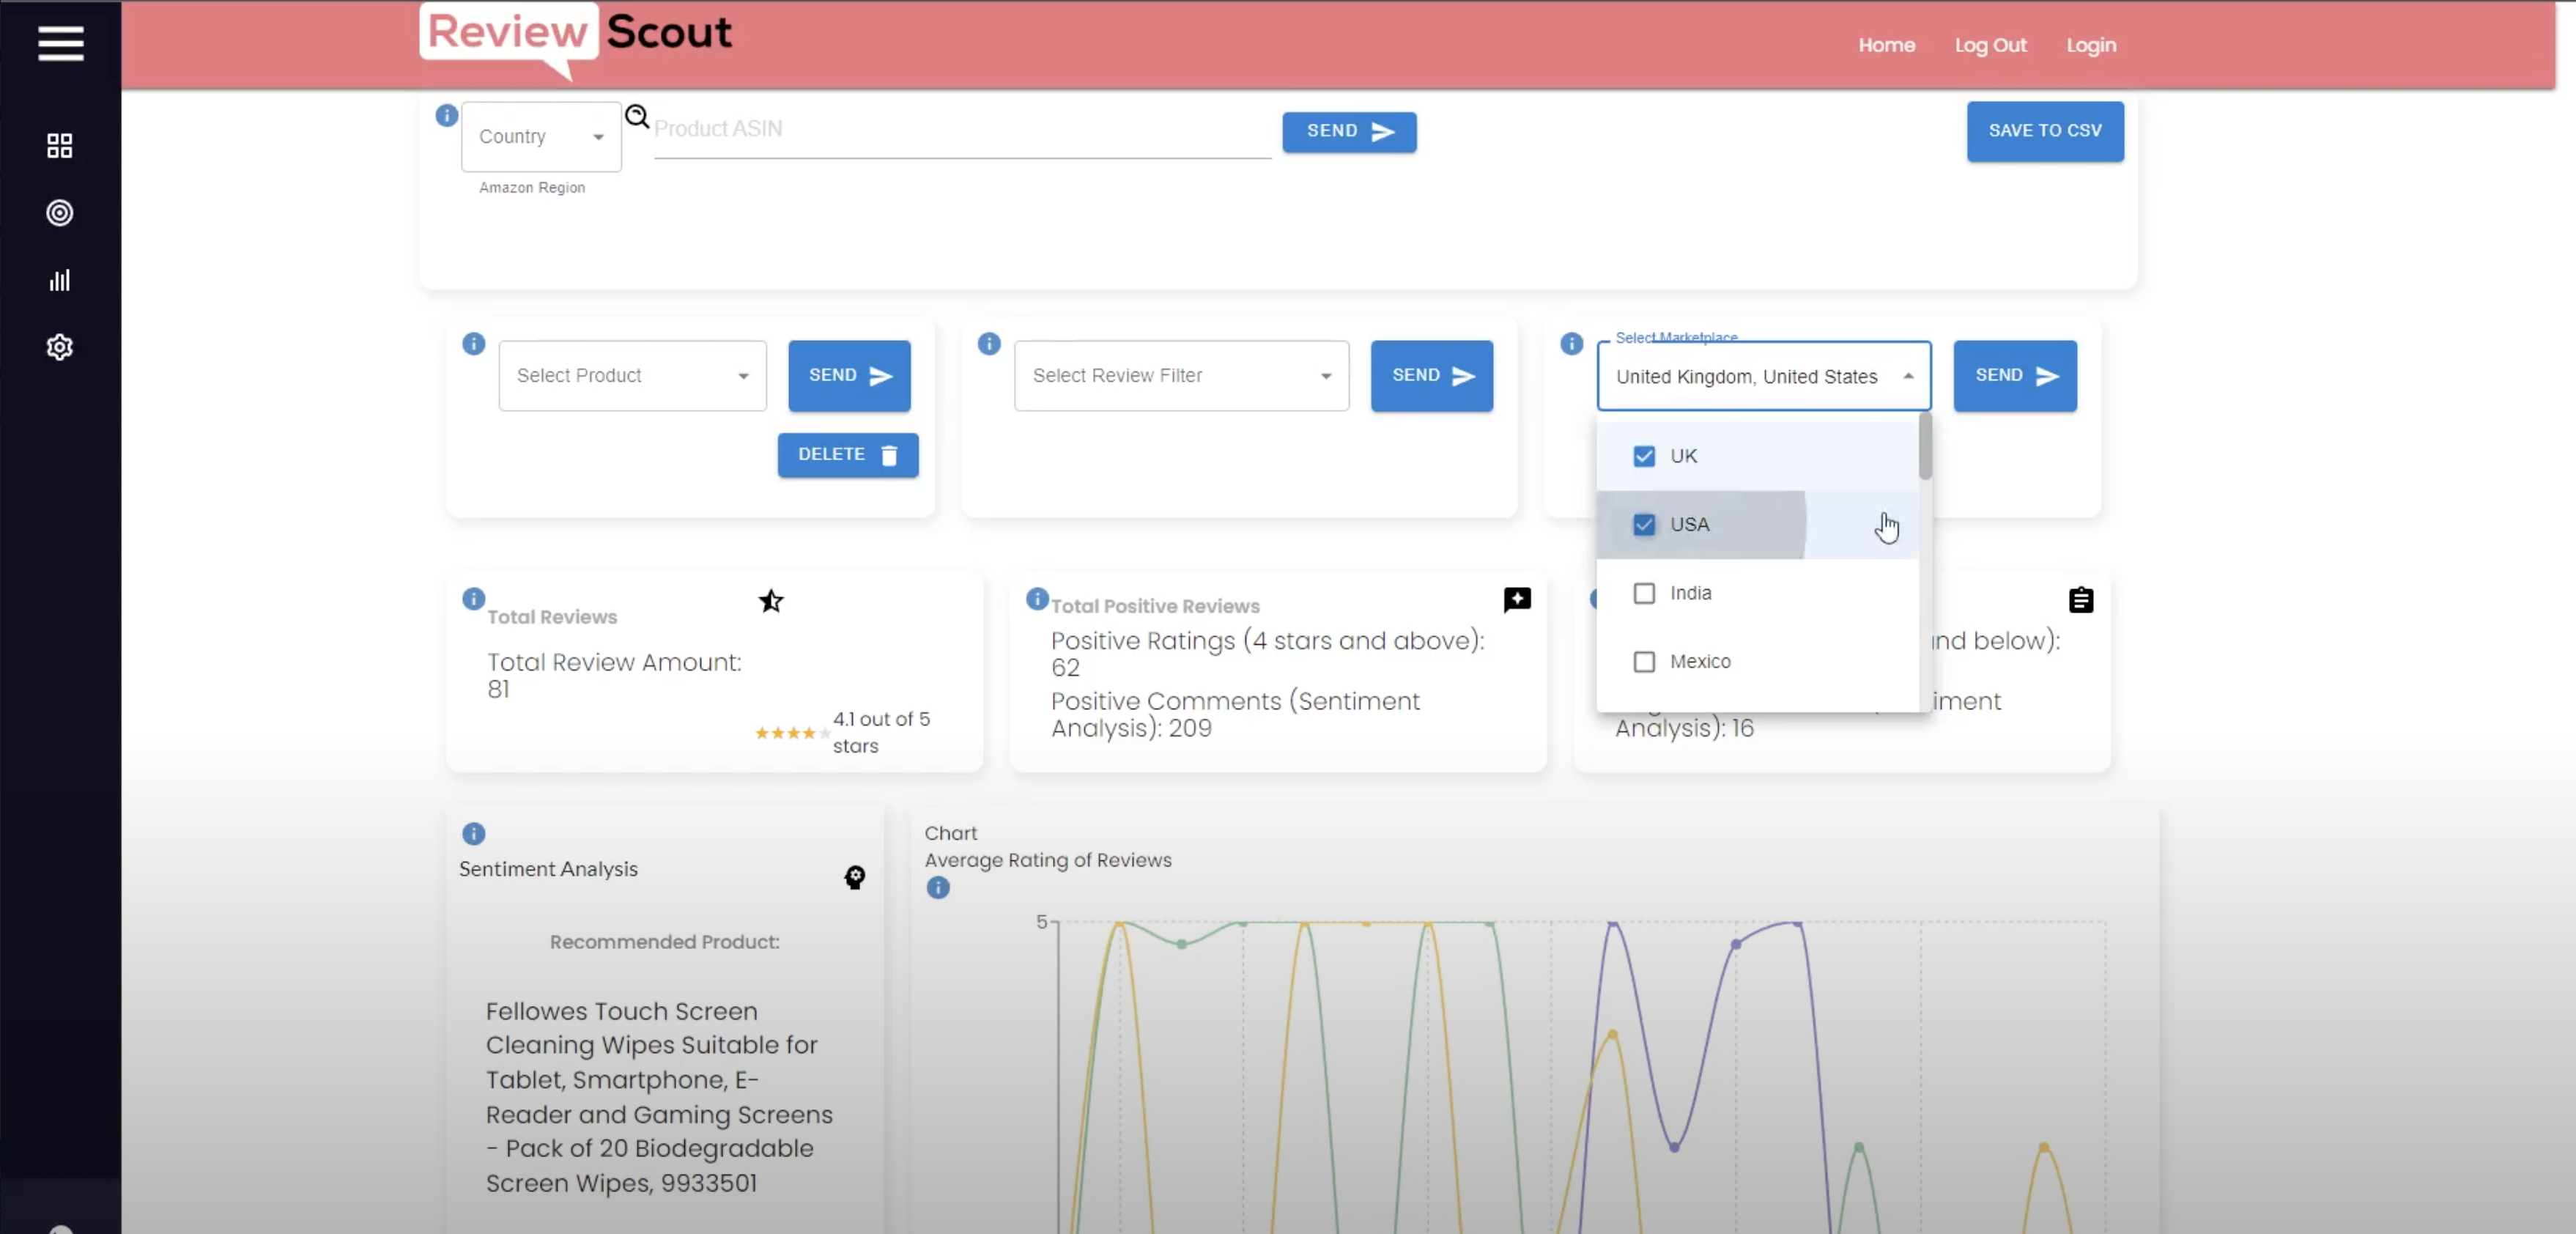Click 'Positive Ratings (4 stars and above): 62' text

[x=1267, y=654]
